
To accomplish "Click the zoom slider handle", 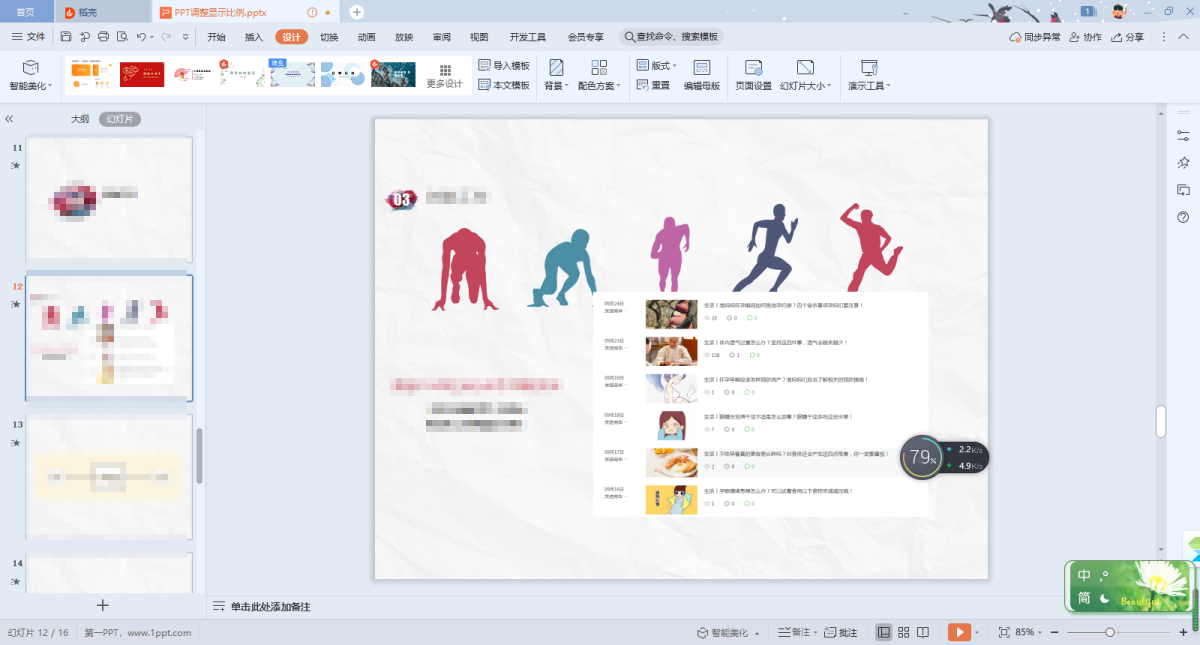I will click(x=1109, y=632).
